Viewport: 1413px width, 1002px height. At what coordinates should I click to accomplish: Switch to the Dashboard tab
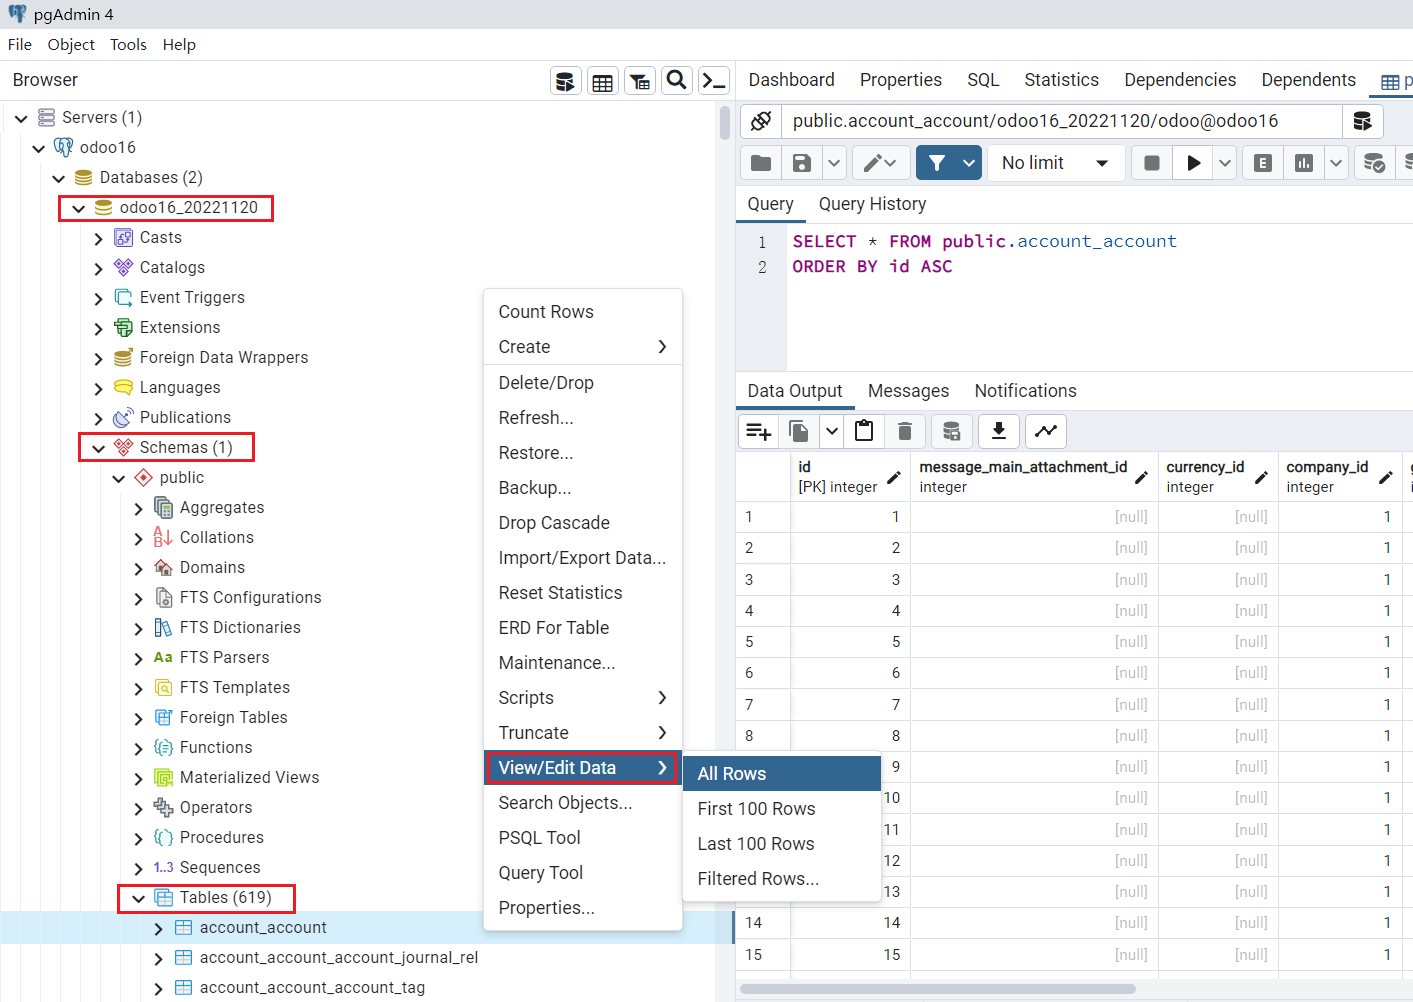tap(791, 80)
